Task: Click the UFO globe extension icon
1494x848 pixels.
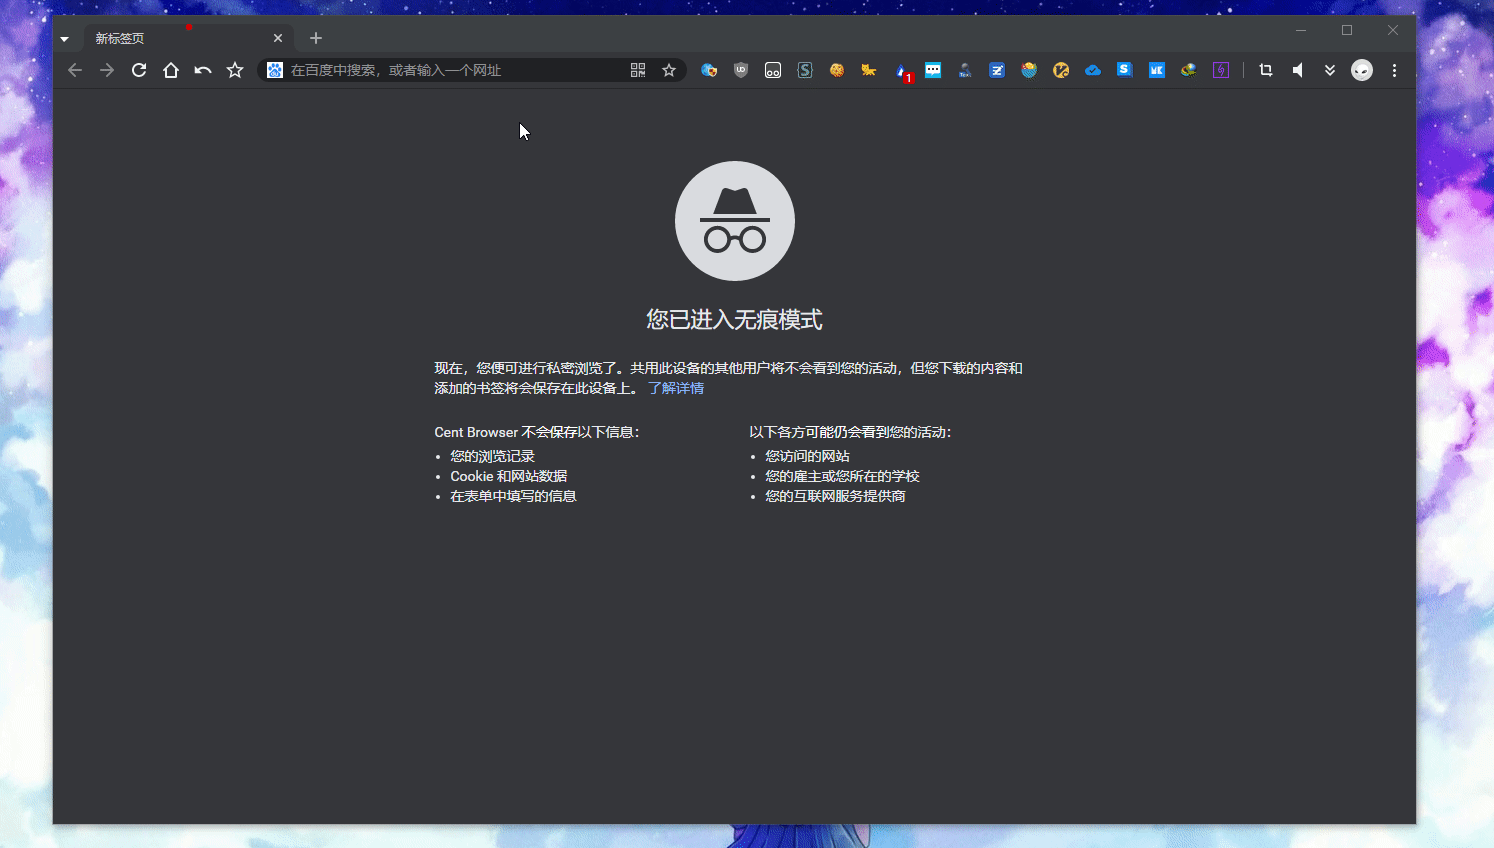Action: (x=1189, y=70)
